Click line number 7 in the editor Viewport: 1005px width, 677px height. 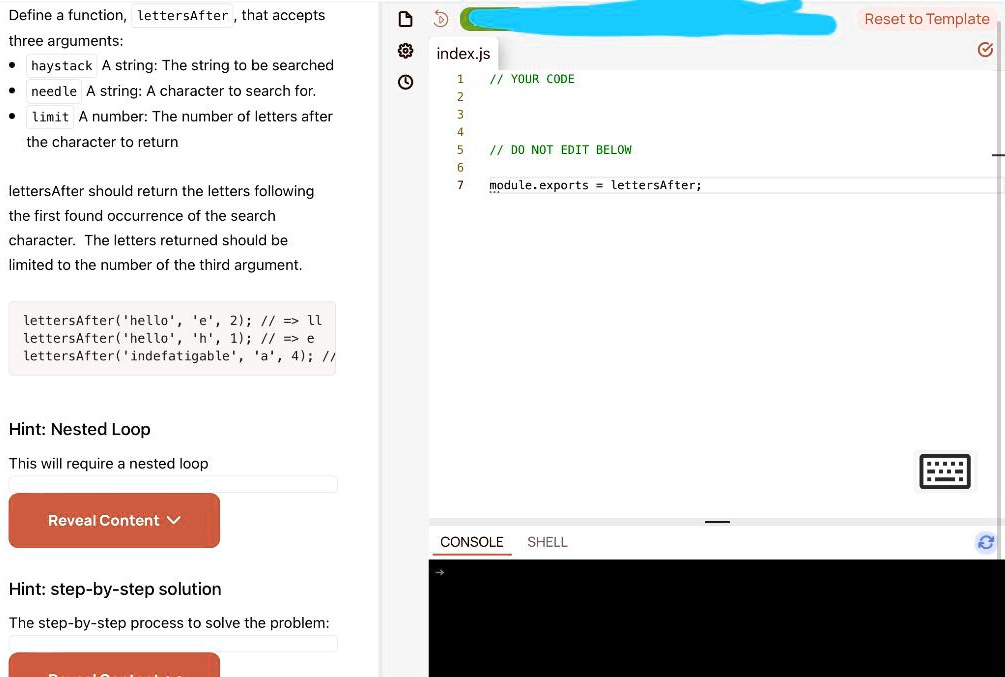point(460,185)
